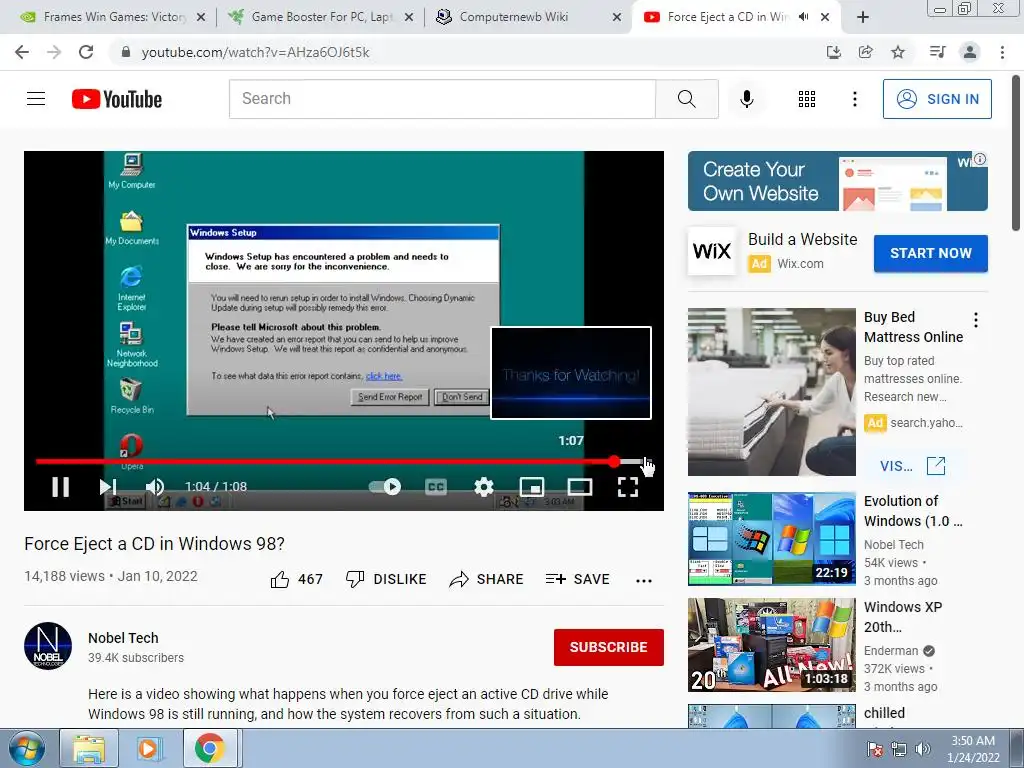Share the video
The image size is (1024, 768).
(x=487, y=579)
